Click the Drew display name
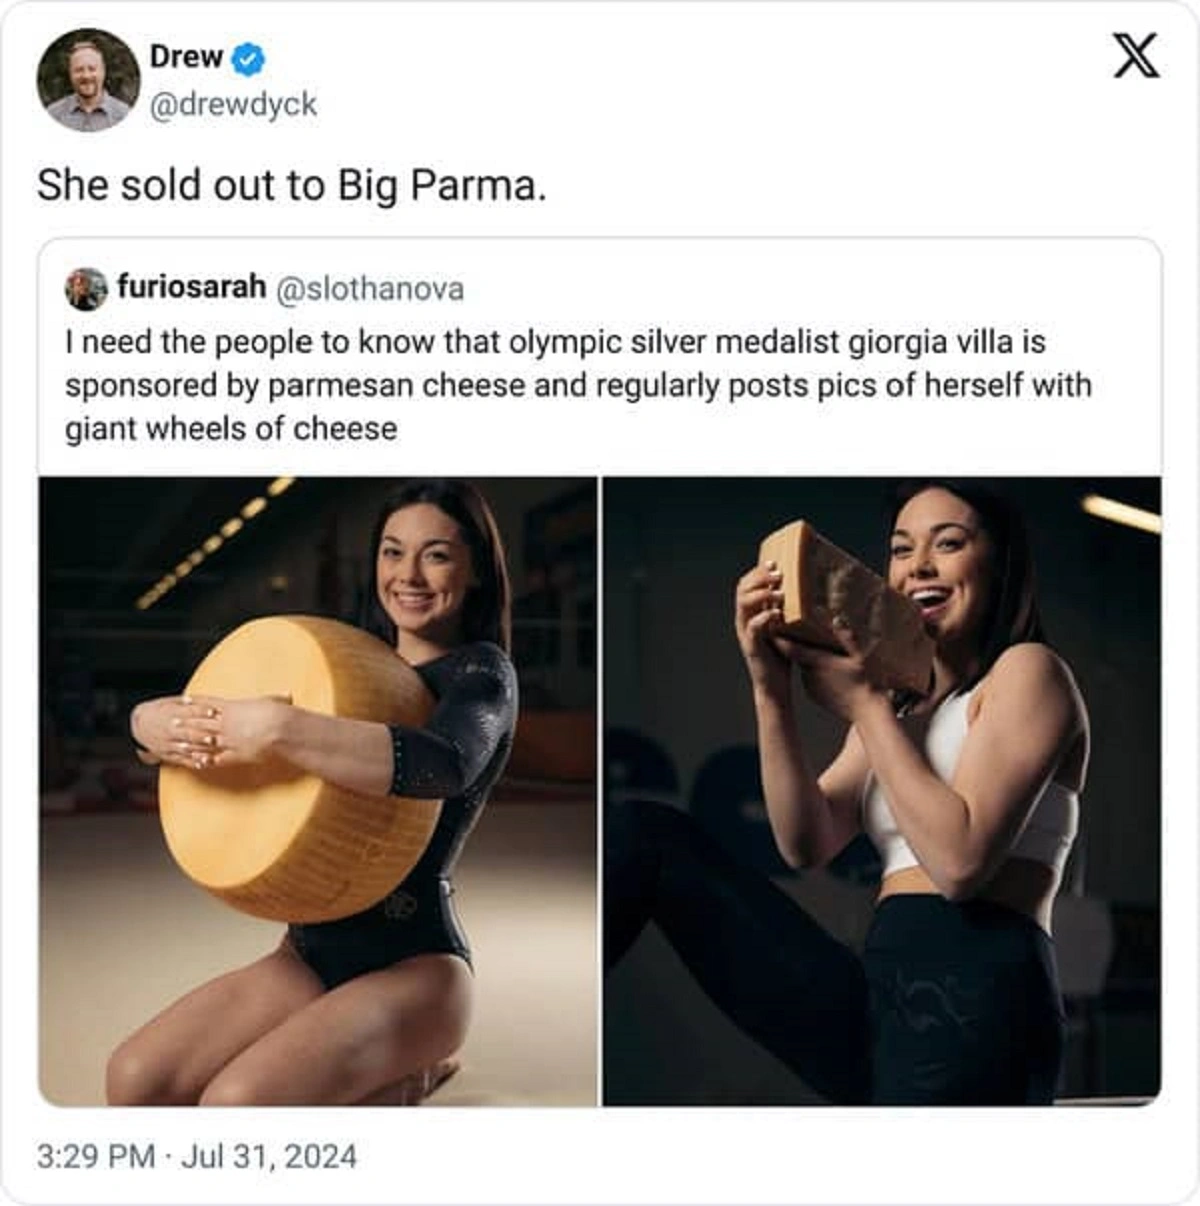Image resolution: width=1200 pixels, height=1206 pixels. pos(186,57)
